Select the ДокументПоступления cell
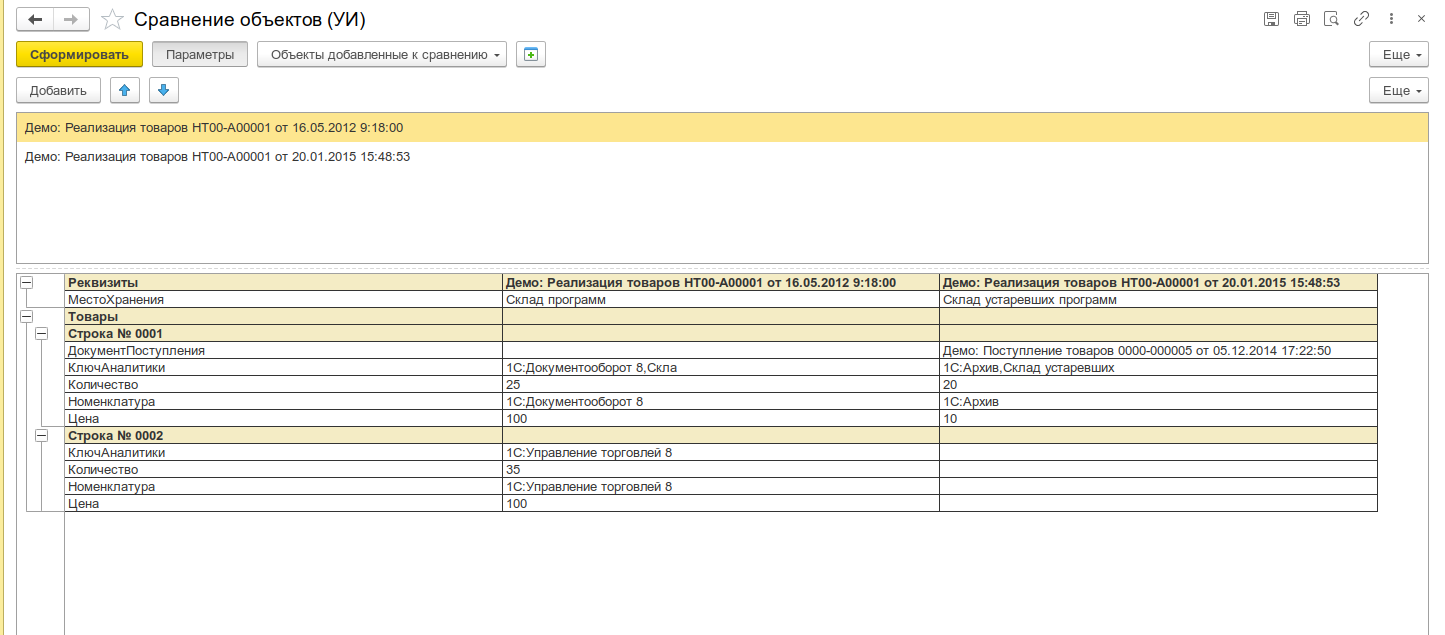Viewport: 1445px width, 635px height. 284,350
